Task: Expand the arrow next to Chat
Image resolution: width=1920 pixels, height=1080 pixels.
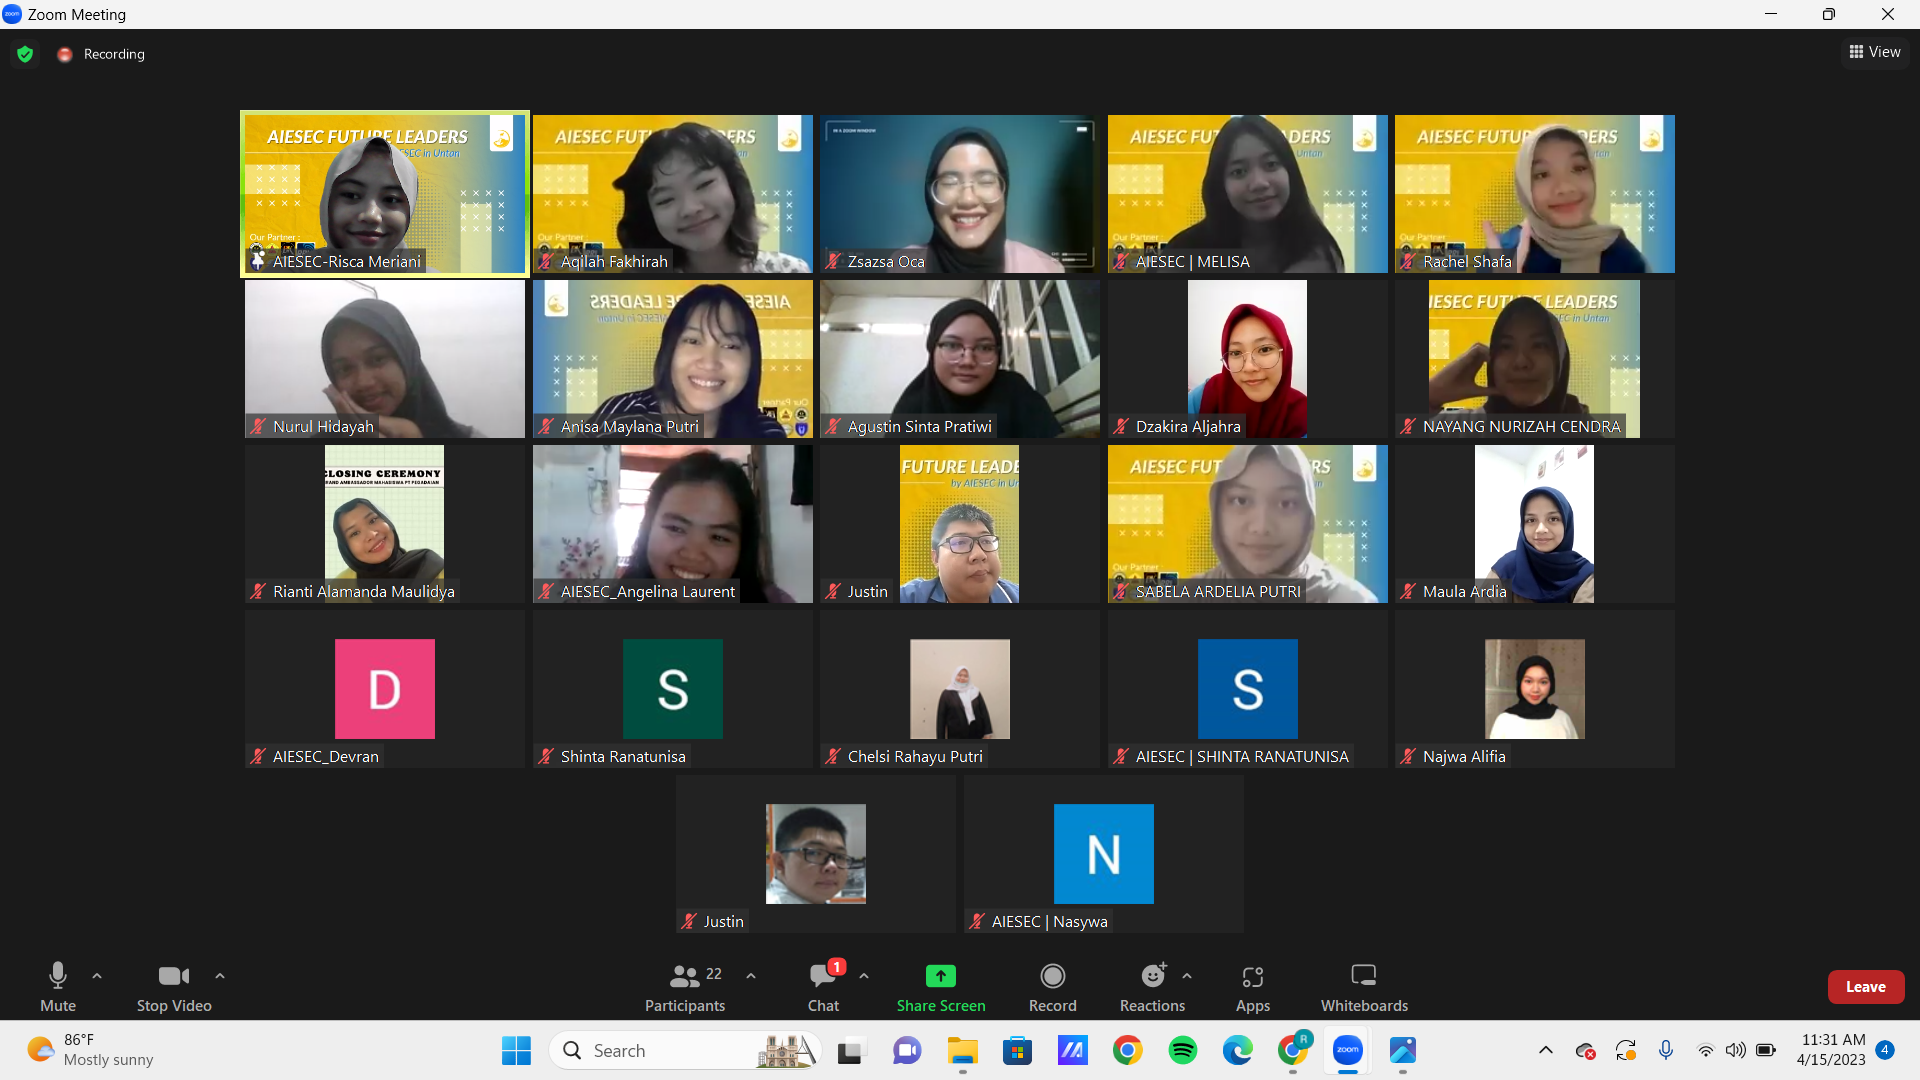Action: point(864,975)
